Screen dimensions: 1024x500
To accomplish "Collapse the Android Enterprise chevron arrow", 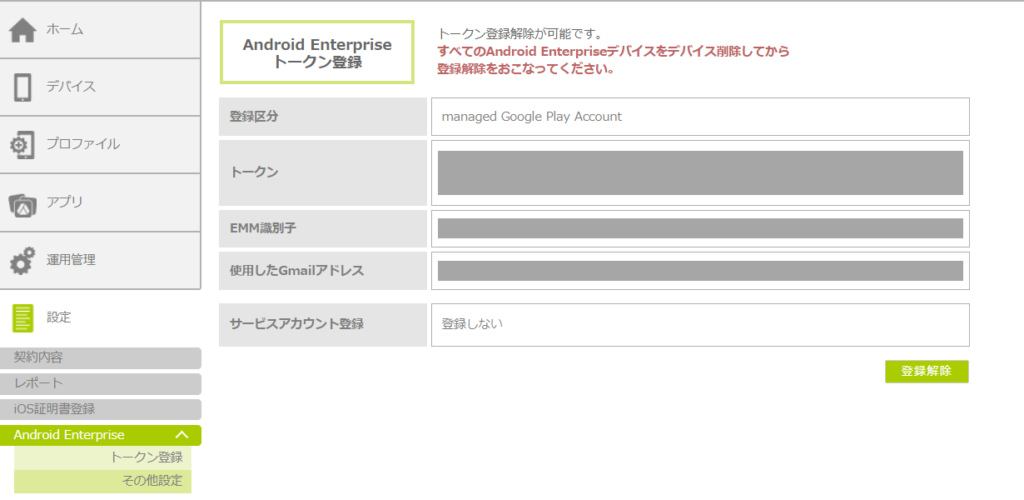I will pos(181,435).
